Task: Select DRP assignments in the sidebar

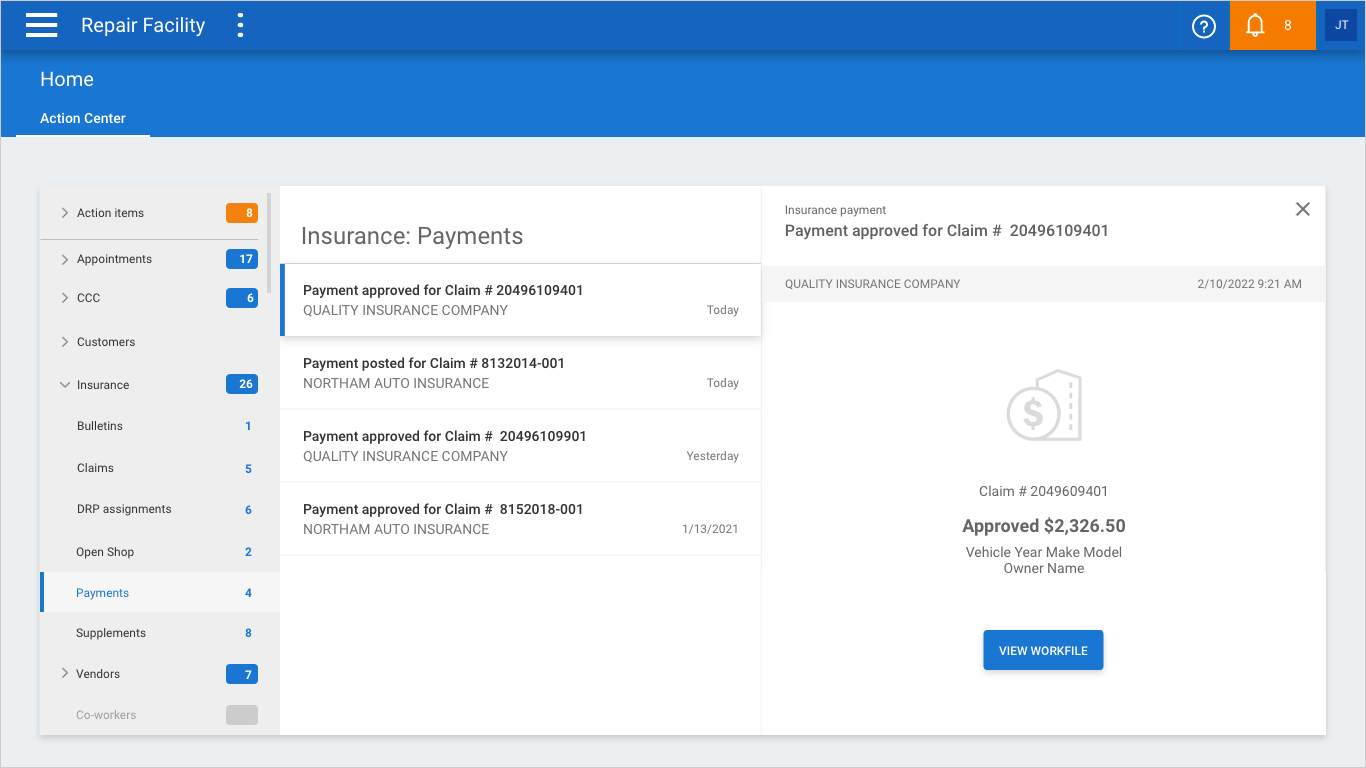Action: [x=124, y=509]
